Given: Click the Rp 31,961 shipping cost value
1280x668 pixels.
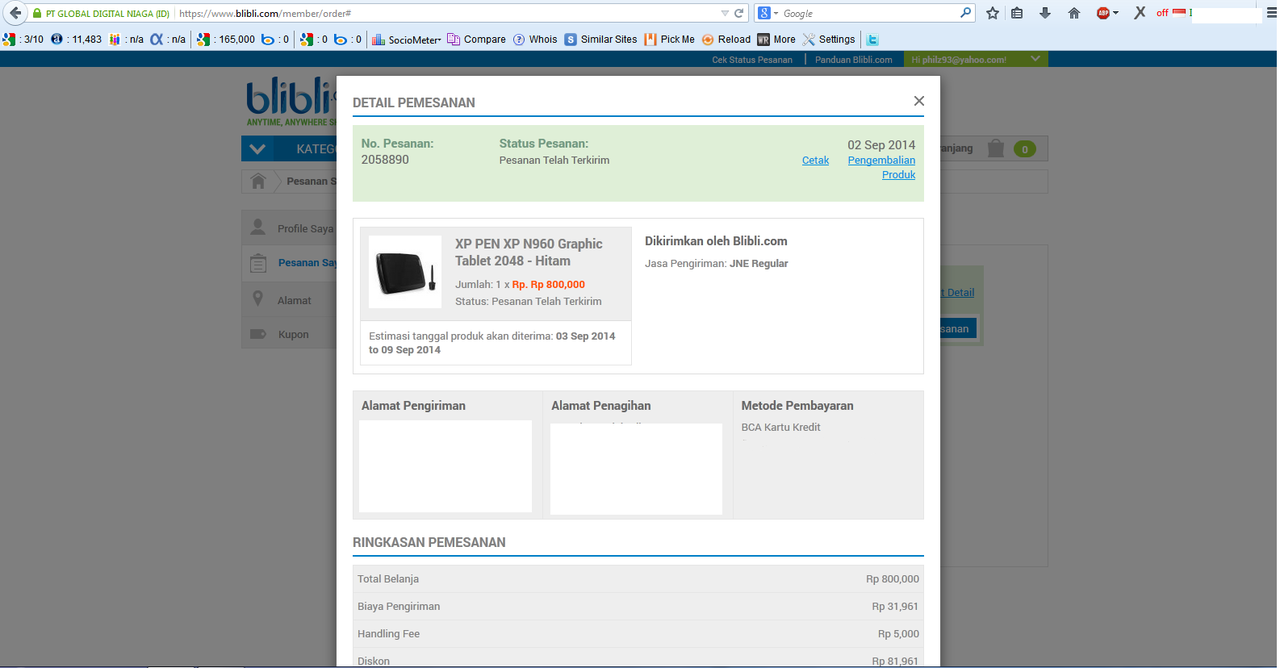Looking at the screenshot, I should point(895,606).
